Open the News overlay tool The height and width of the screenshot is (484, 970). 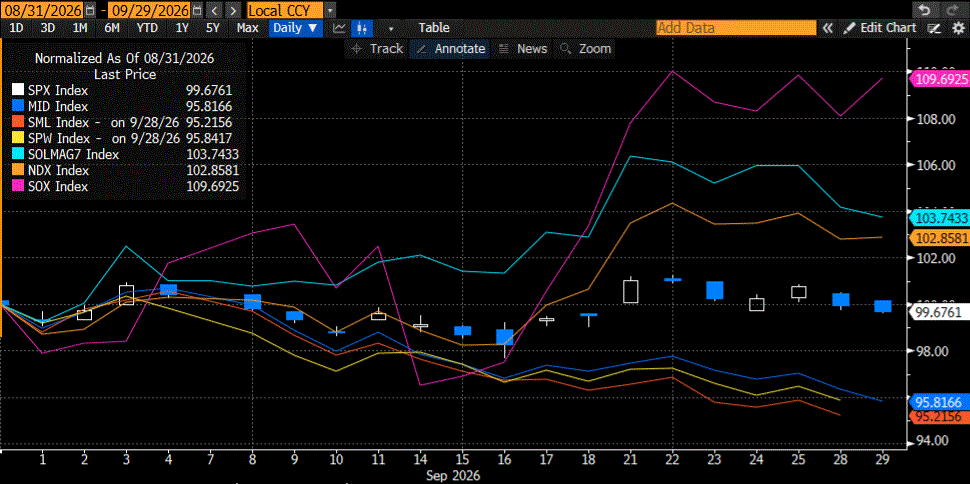523,49
